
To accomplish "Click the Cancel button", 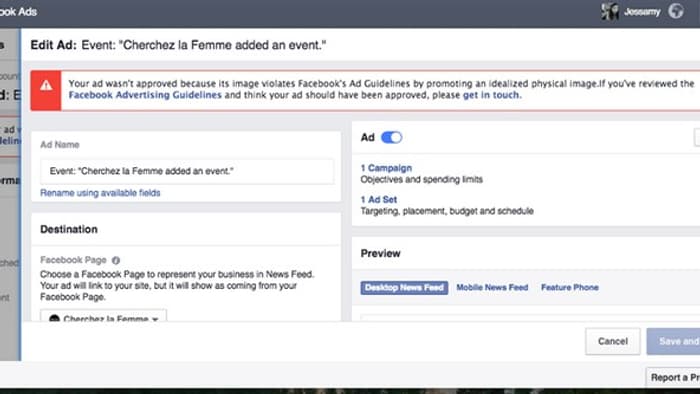I will 612,341.
